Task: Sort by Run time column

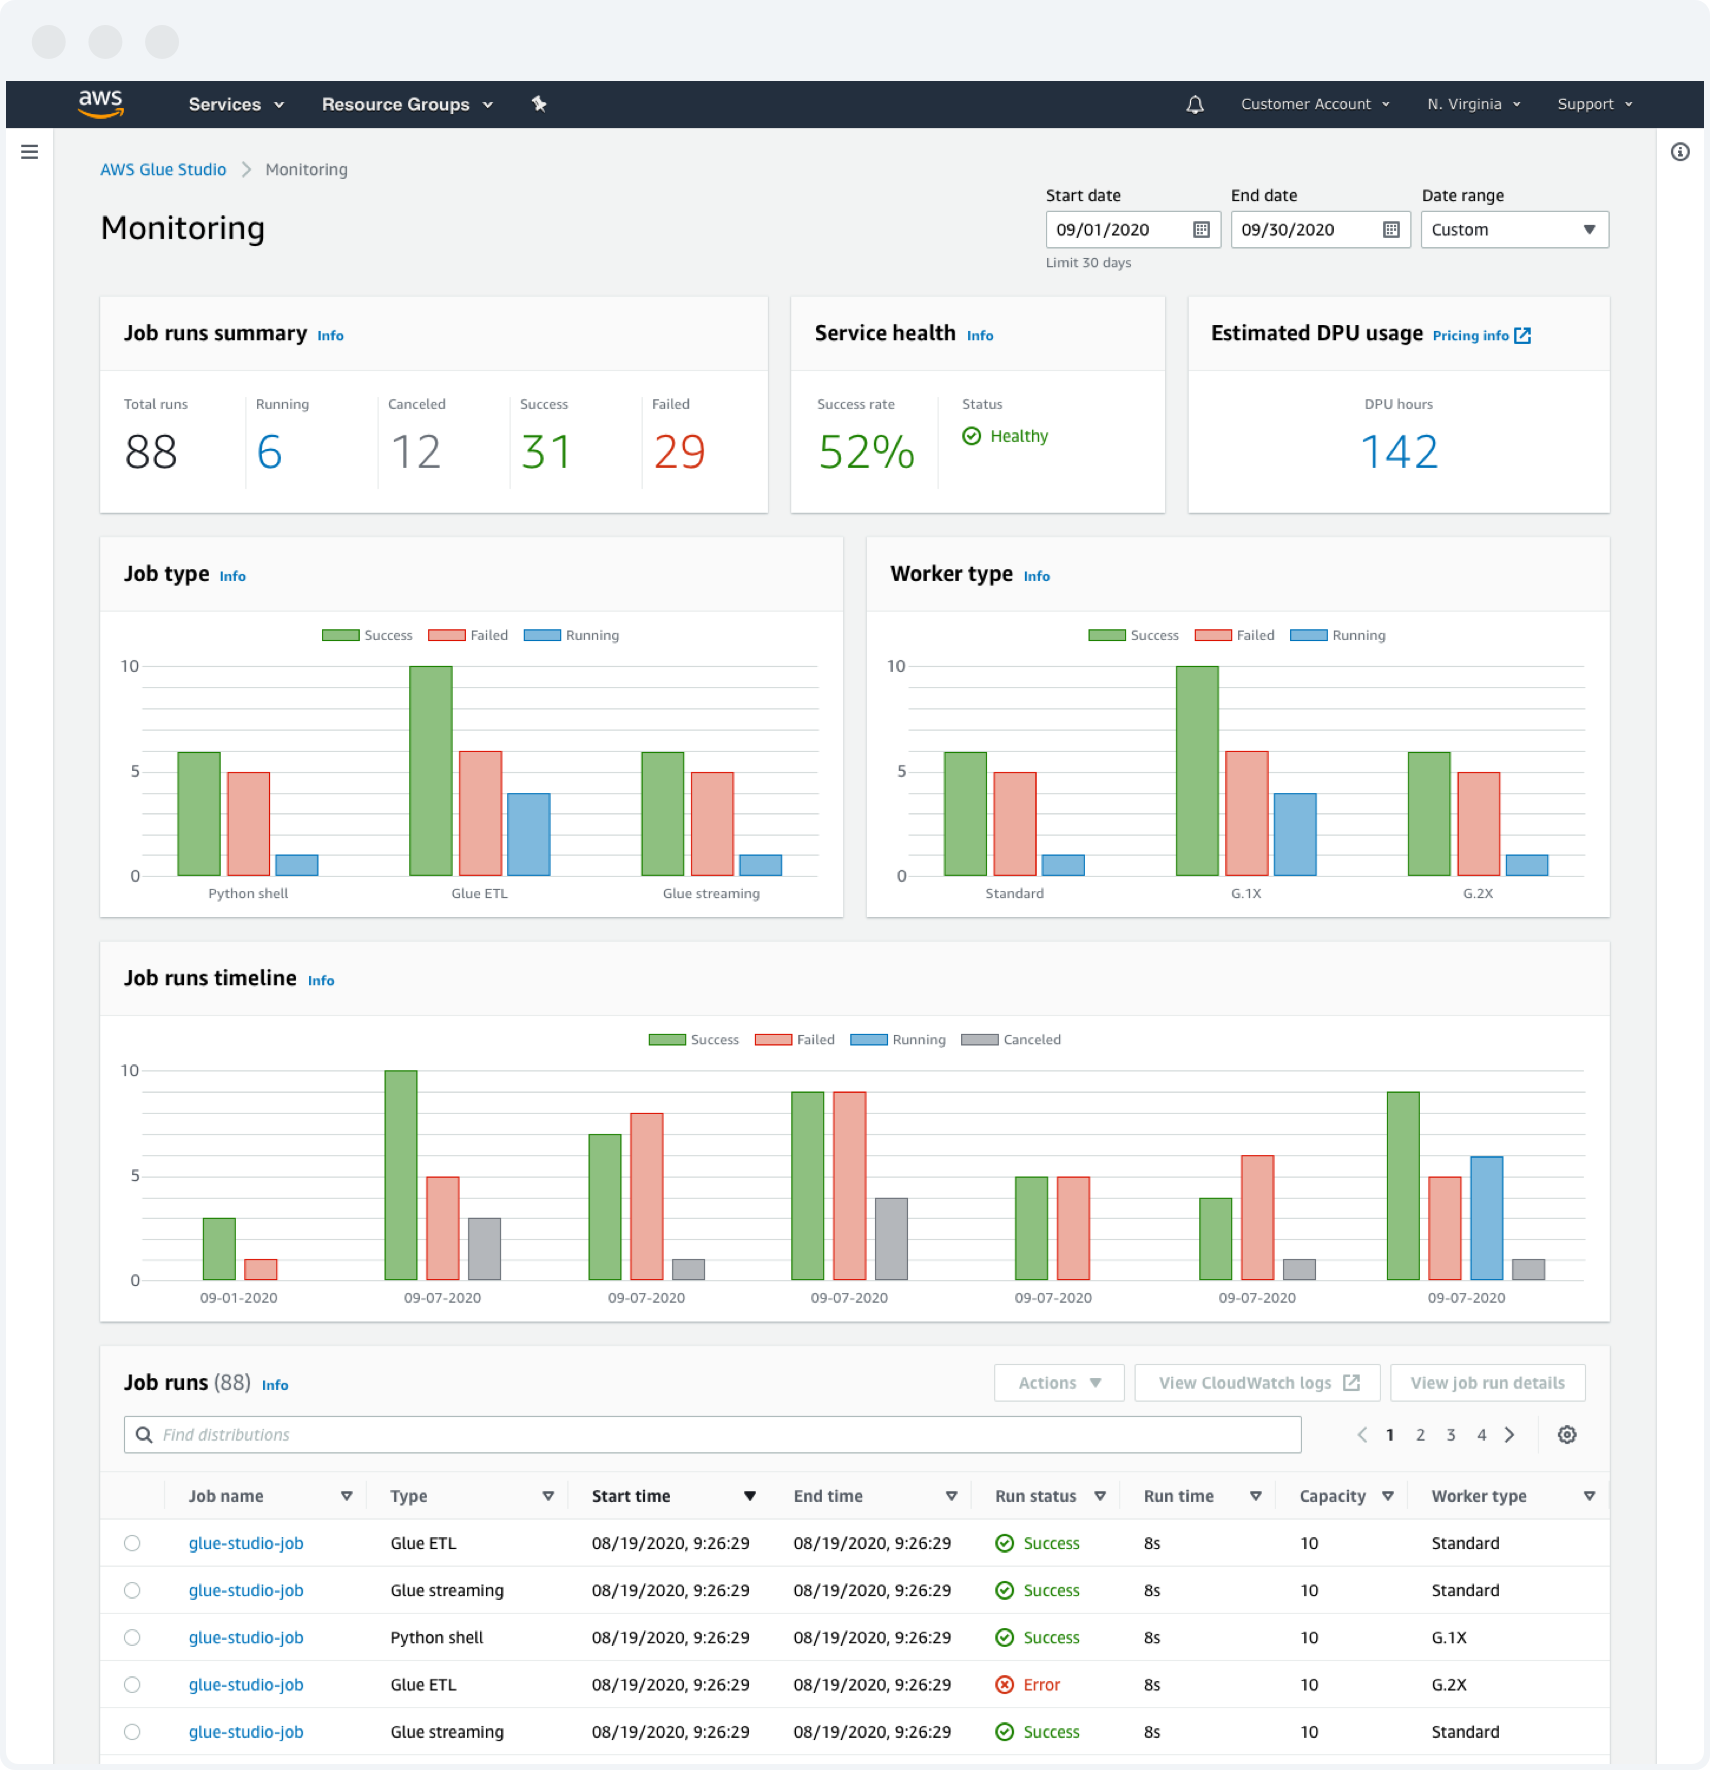Action: 1255,1496
